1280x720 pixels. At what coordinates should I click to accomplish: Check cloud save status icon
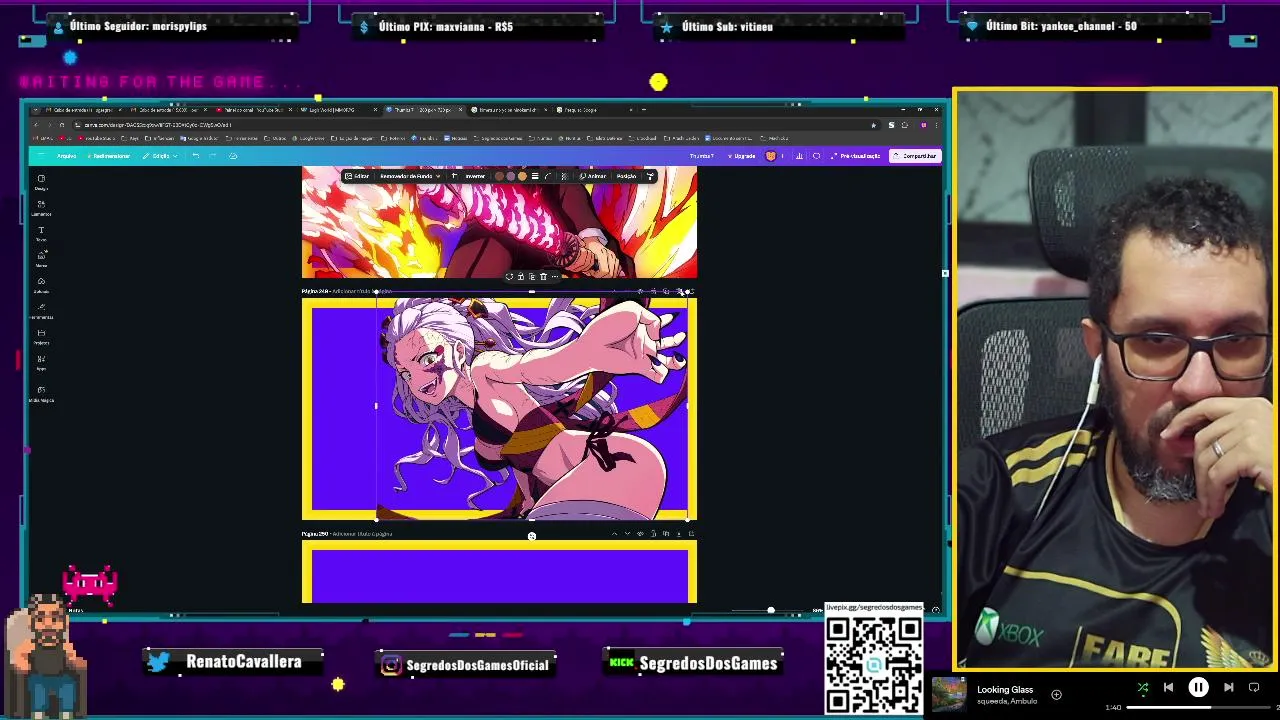point(233,156)
